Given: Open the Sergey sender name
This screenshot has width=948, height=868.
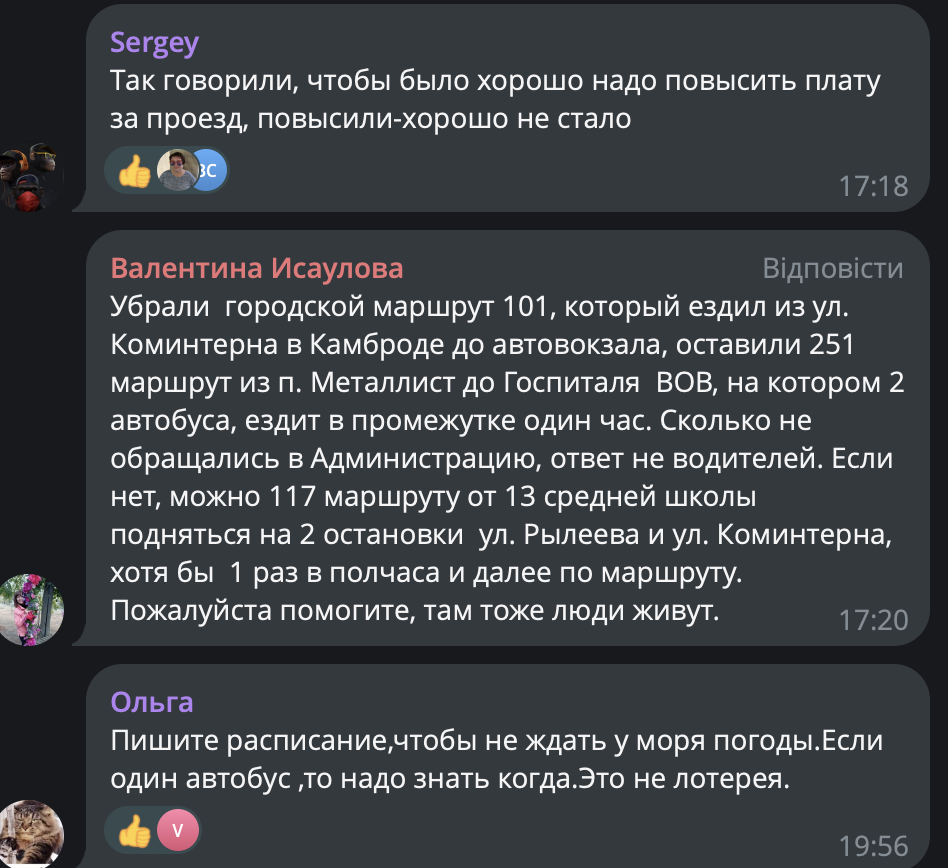Looking at the screenshot, I should coord(155,42).
